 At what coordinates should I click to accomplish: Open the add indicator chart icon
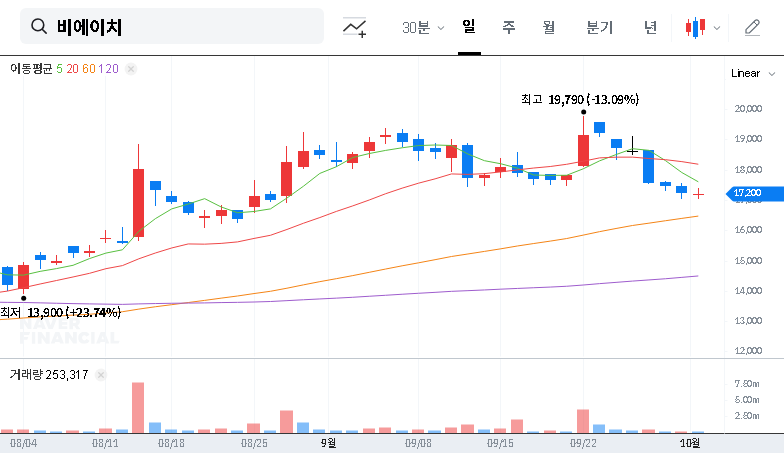[354, 27]
